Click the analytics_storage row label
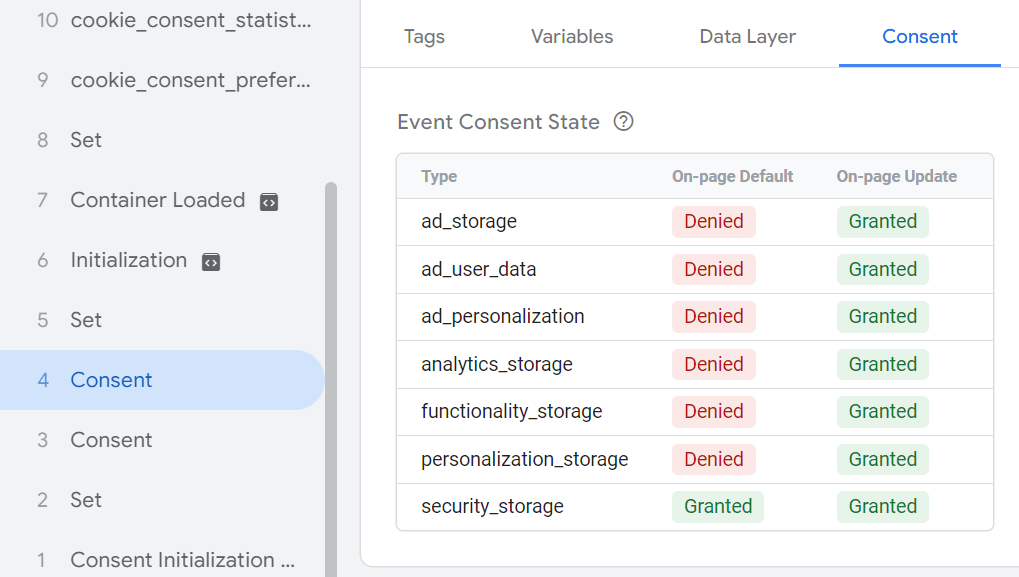 (497, 364)
